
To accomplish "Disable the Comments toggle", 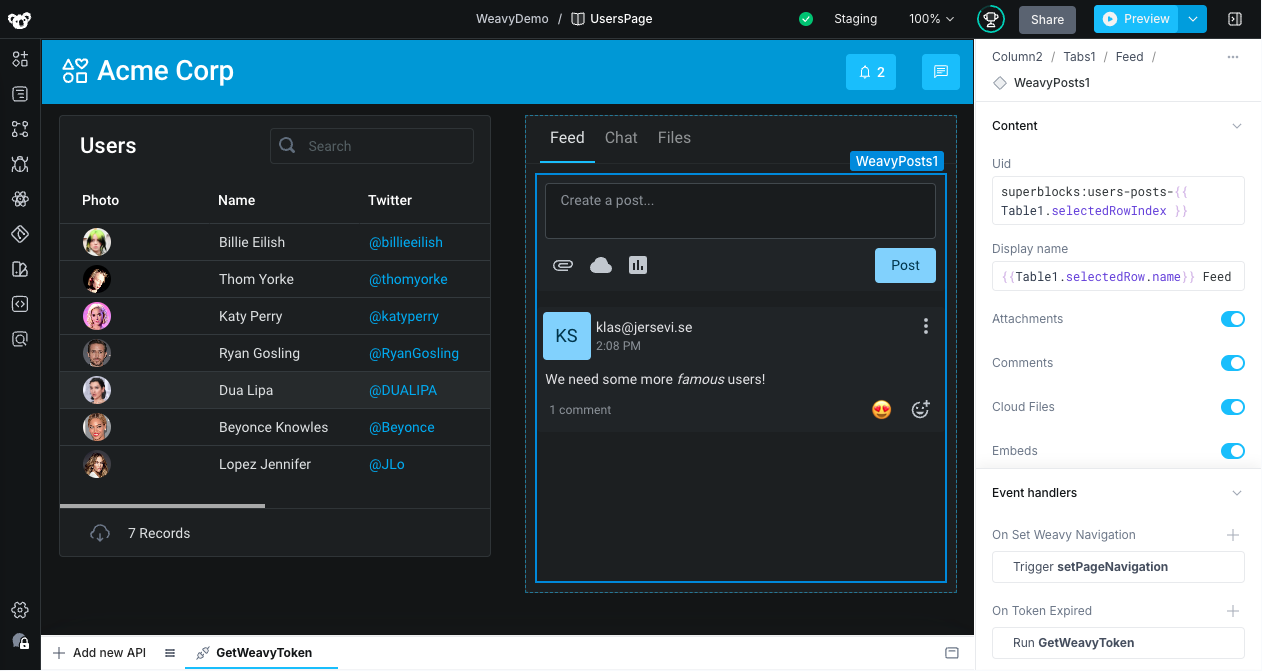I will (x=1233, y=363).
